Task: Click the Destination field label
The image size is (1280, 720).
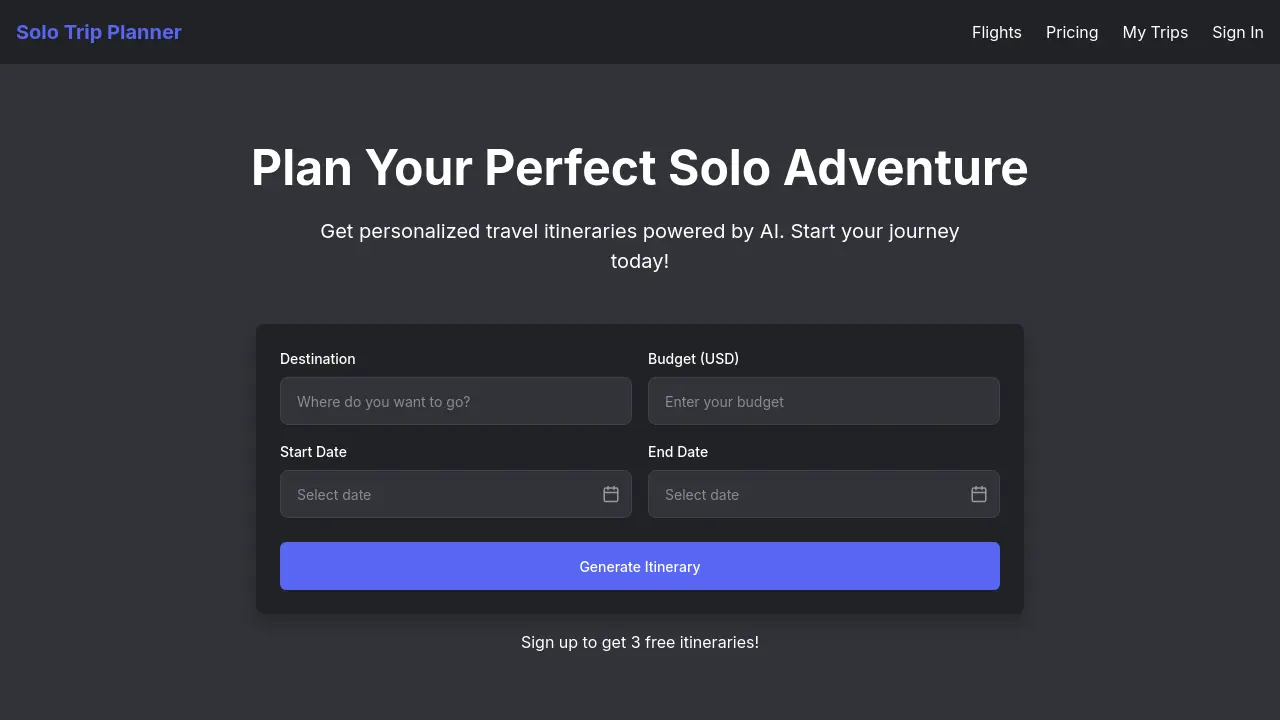Action: pyautogui.click(x=317, y=359)
